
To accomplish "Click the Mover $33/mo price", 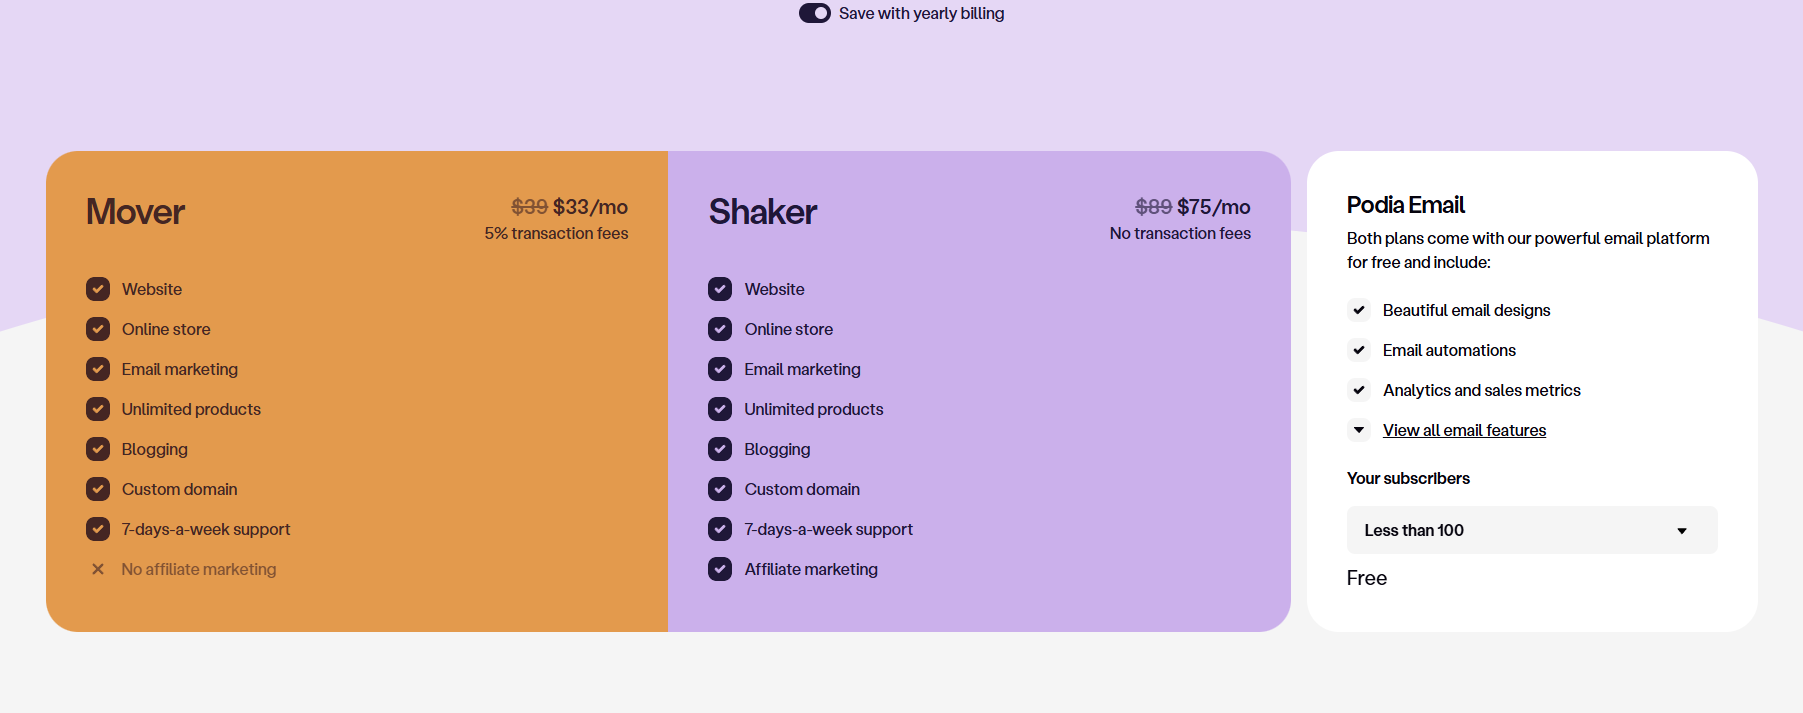I will [x=590, y=207].
